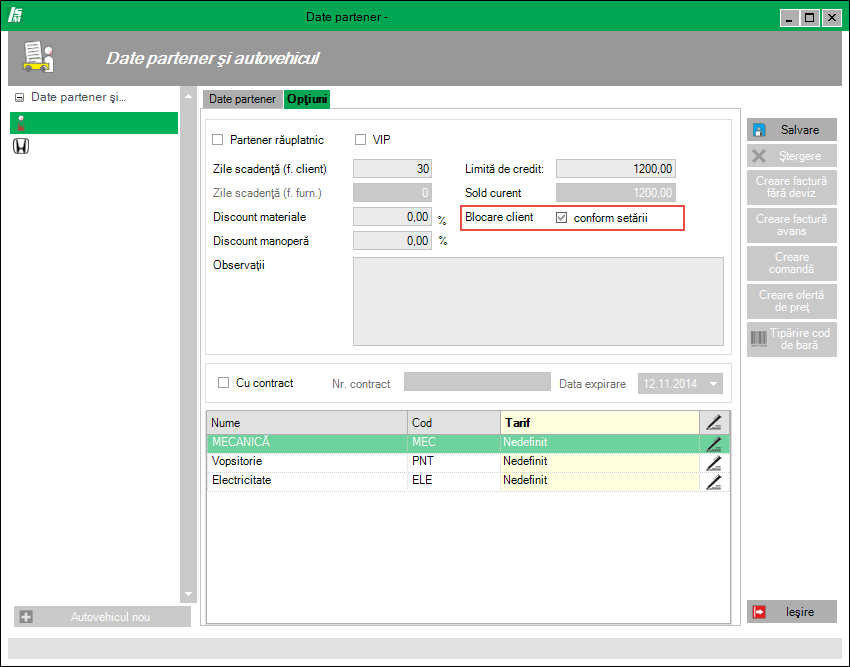This screenshot has height=667, width=850.
Task: Enable the Cu contract checkbox
Action: [x=223, y=383]
